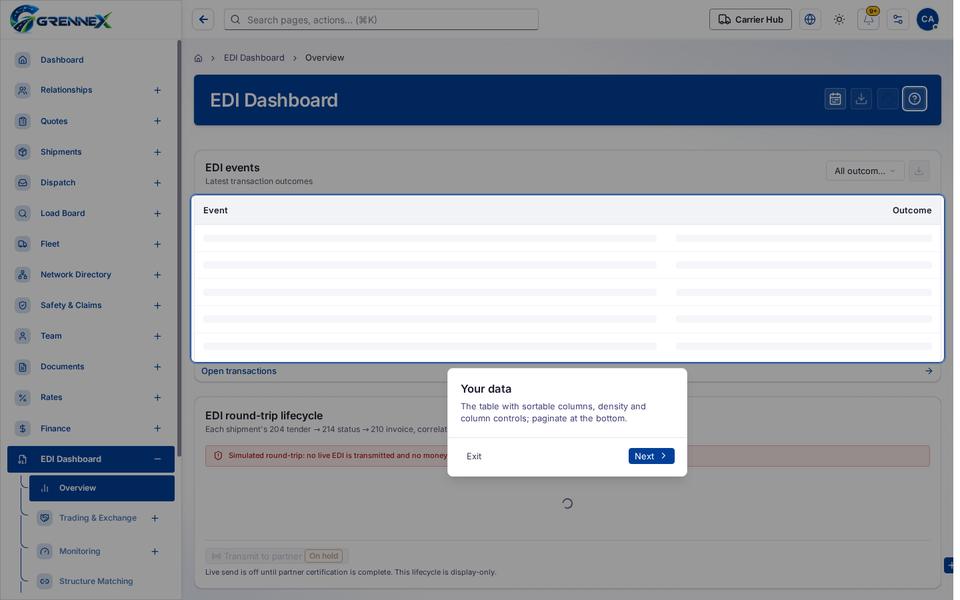Image resolution: width=960 pixels, height=600 pixels.
Task: Exit the Your data tour popup
Action: click(474, 456)
